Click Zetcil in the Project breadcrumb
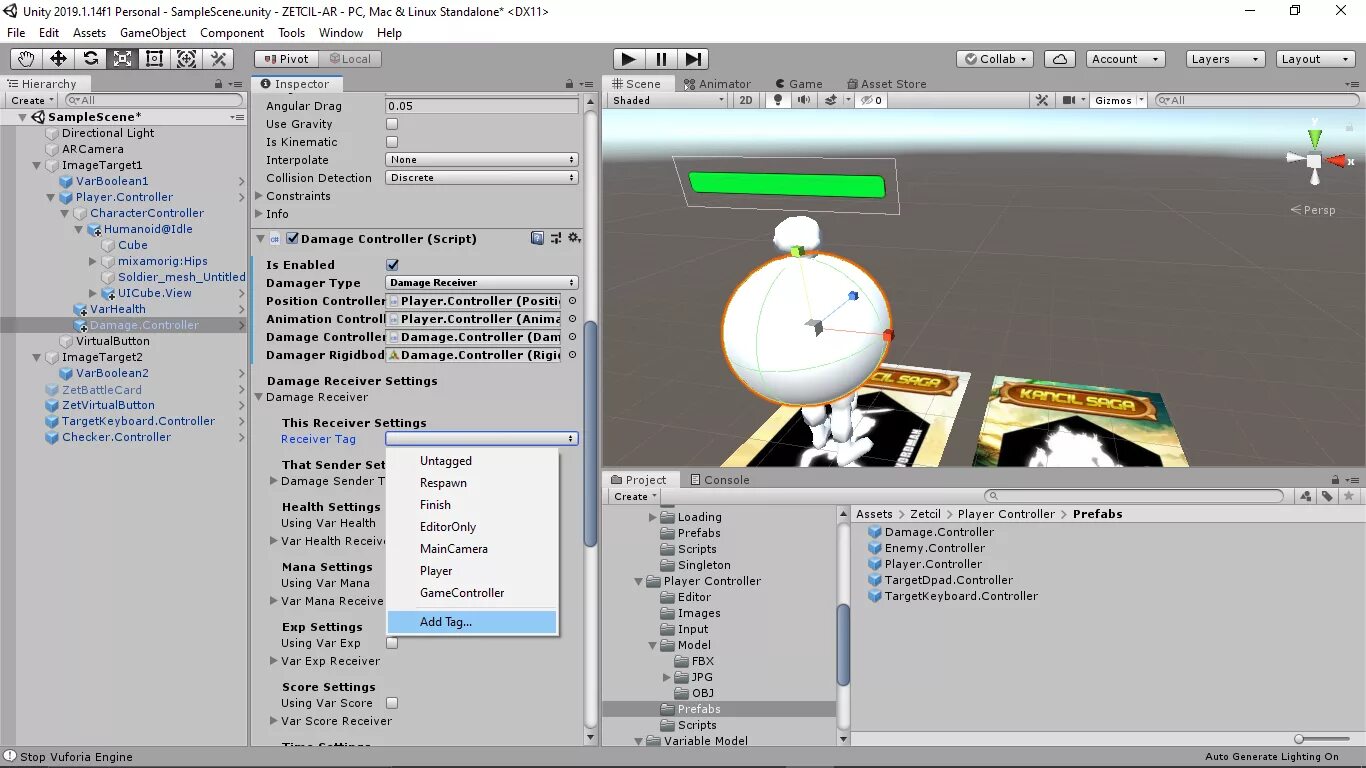 coord(926,514)
